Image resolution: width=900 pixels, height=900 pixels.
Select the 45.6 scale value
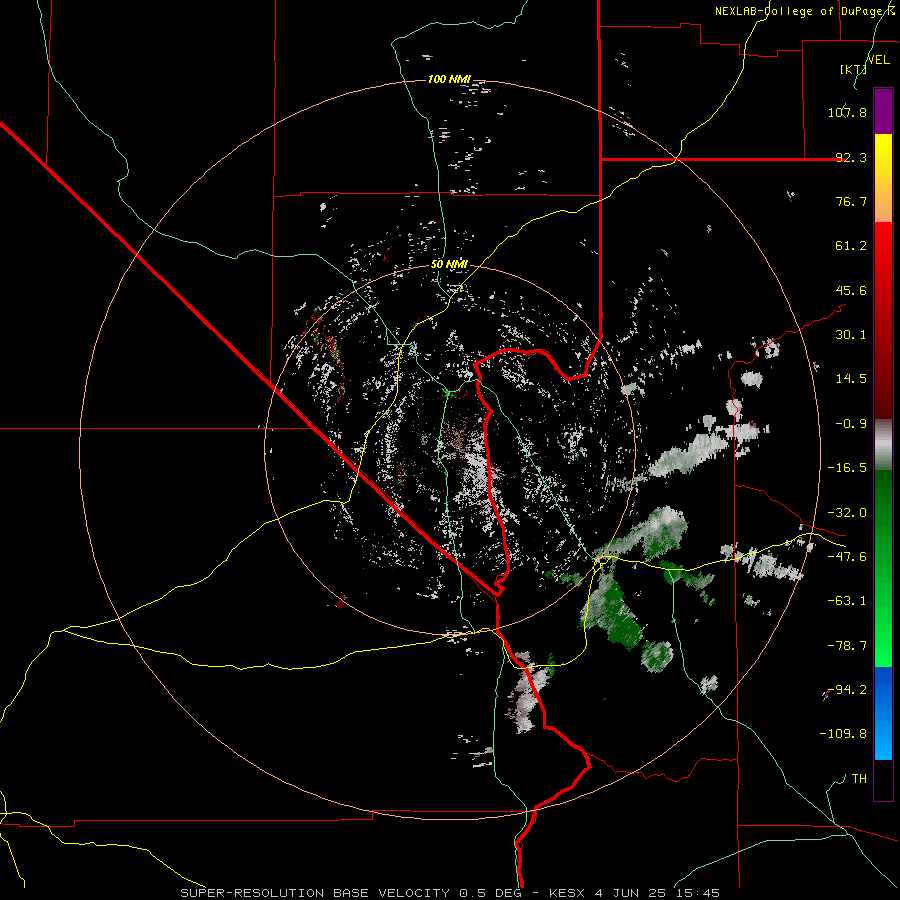851,290
